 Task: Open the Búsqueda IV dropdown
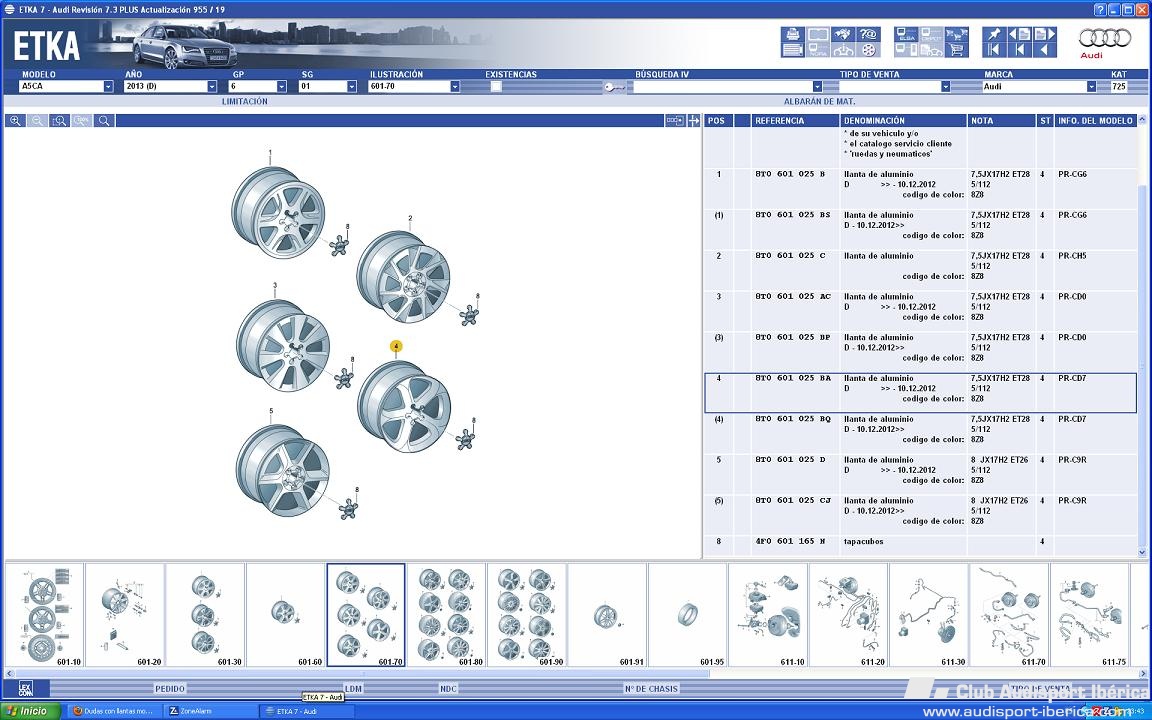[x=817, y=87]
